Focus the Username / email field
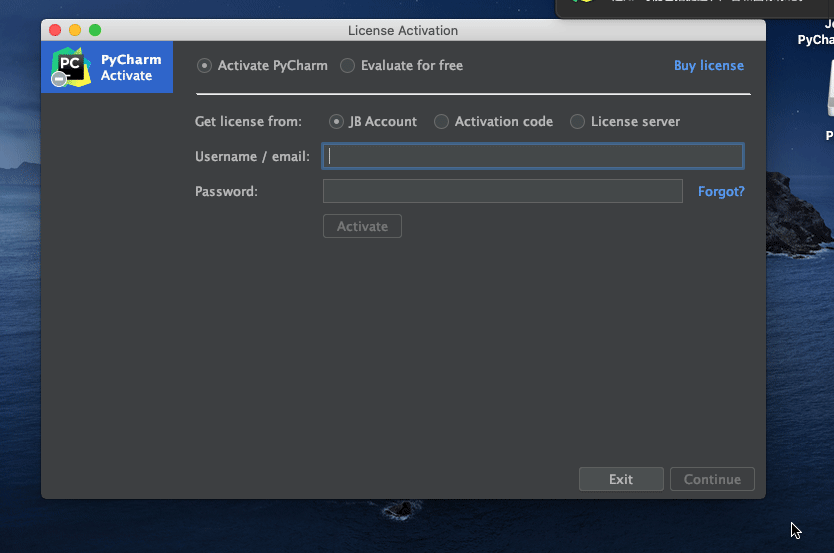The height and width of the screenshot is (553, 834). 533,156
